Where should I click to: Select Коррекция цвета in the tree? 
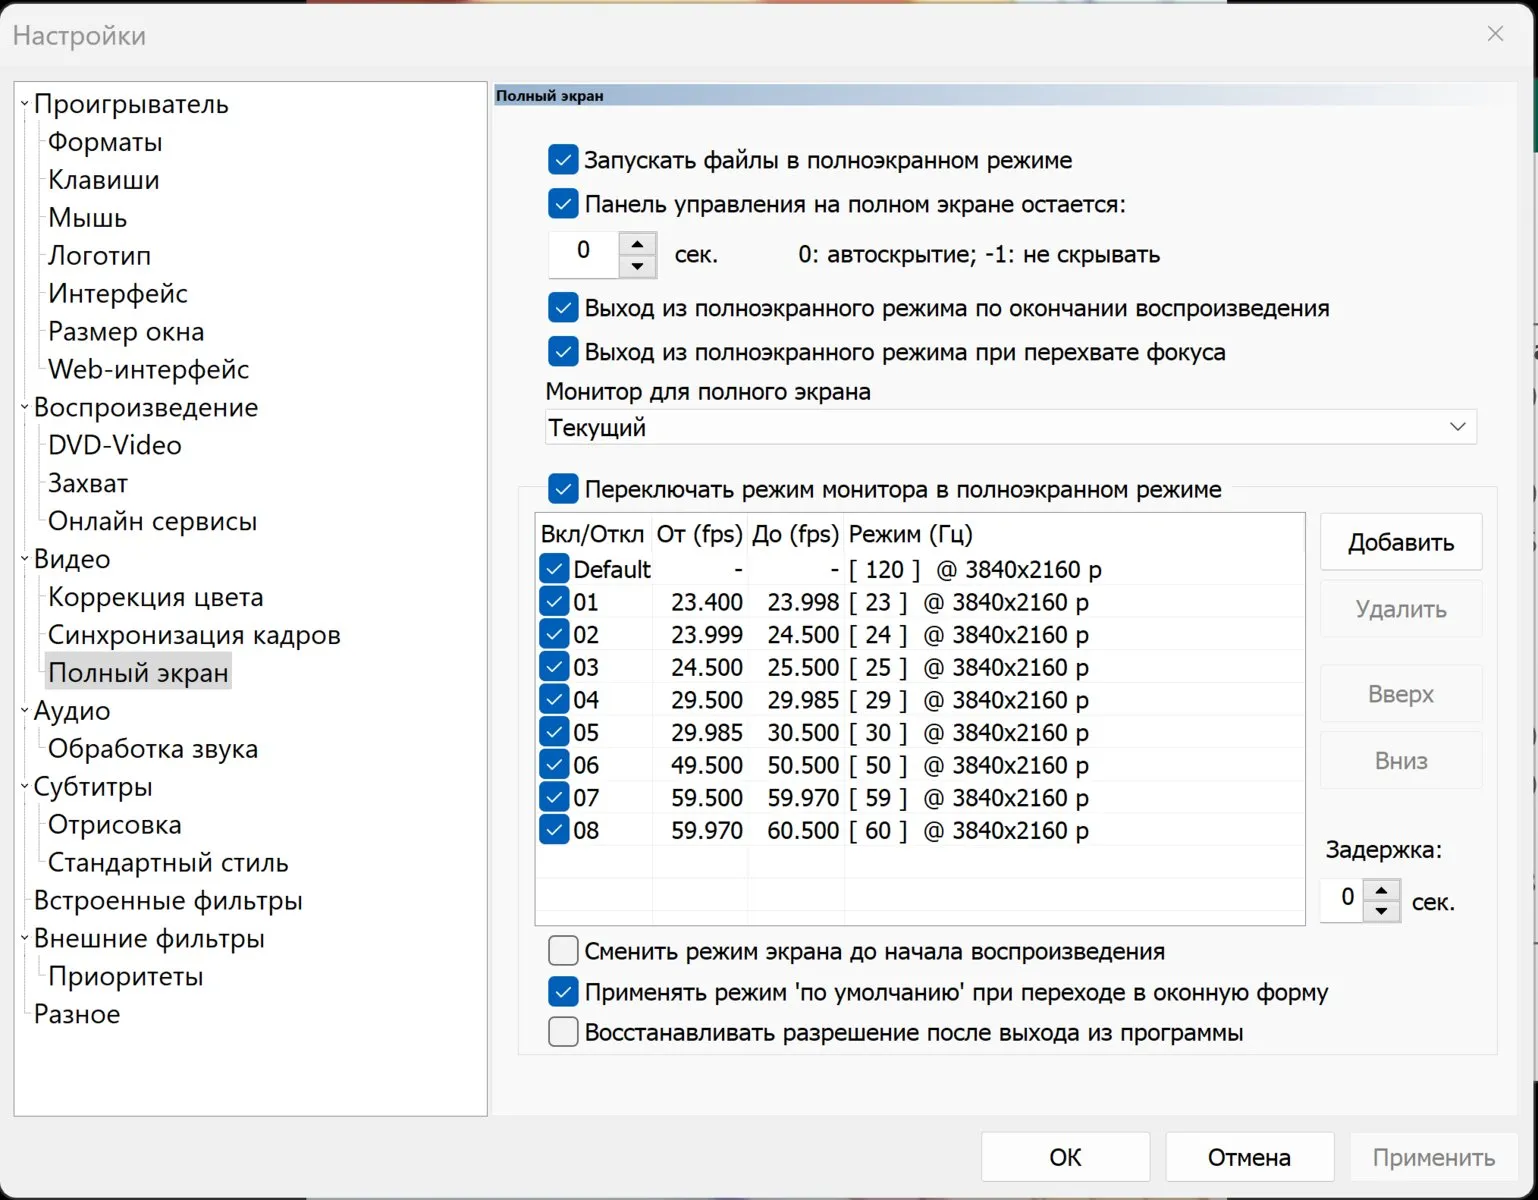click(x=156, y=597)
